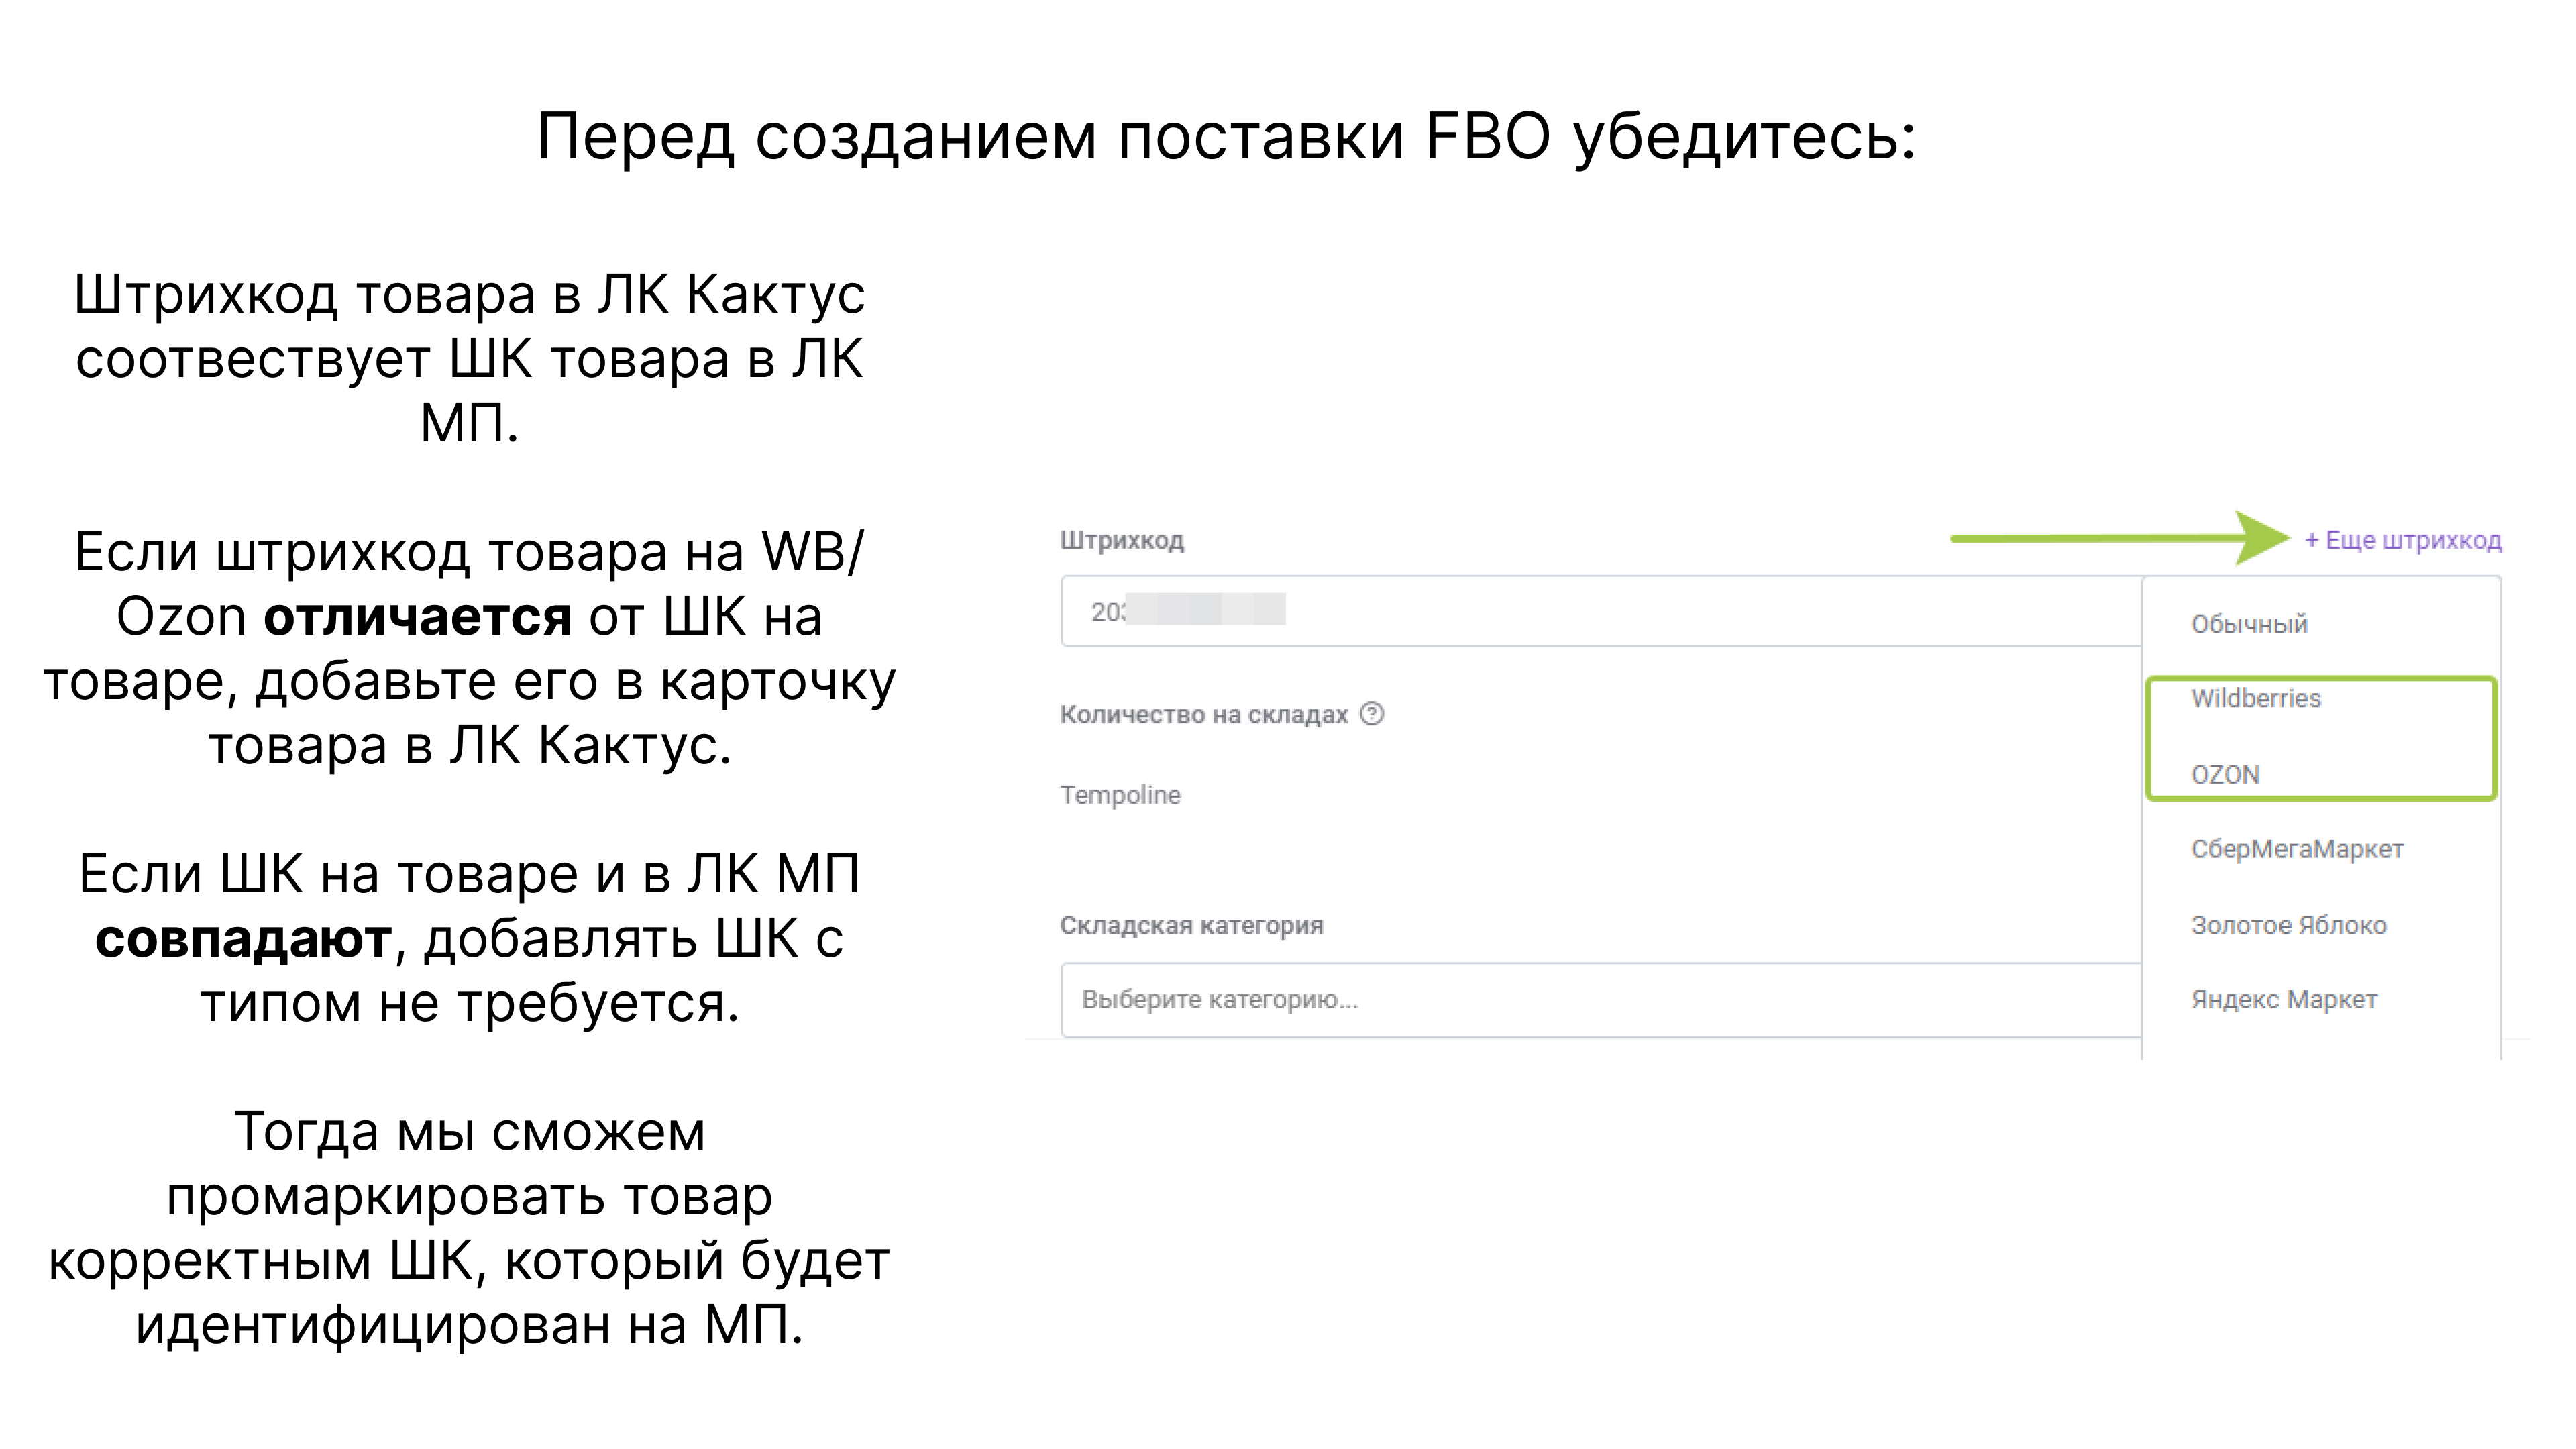The height and width of the screenshot is (1449, 2576).
Task: Click the slide heading 'Перед созданием поставки FBO'
Action: [x=1226, y=137]
